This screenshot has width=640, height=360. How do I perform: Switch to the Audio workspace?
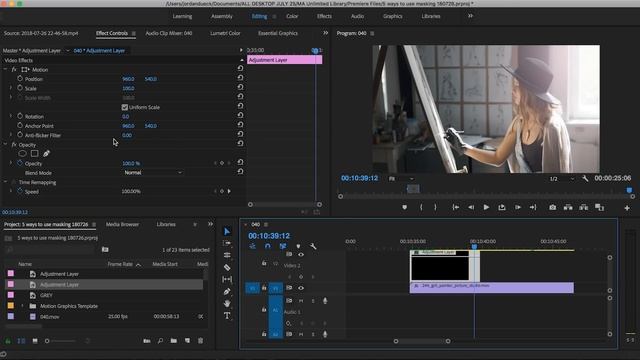(x=357, y=16)
